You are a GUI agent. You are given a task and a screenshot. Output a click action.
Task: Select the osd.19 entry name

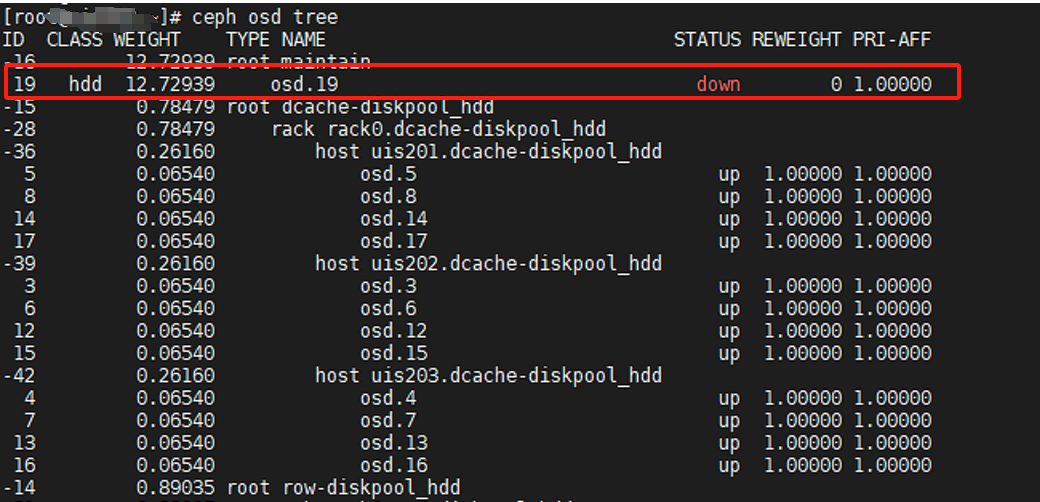click(304, 84)
